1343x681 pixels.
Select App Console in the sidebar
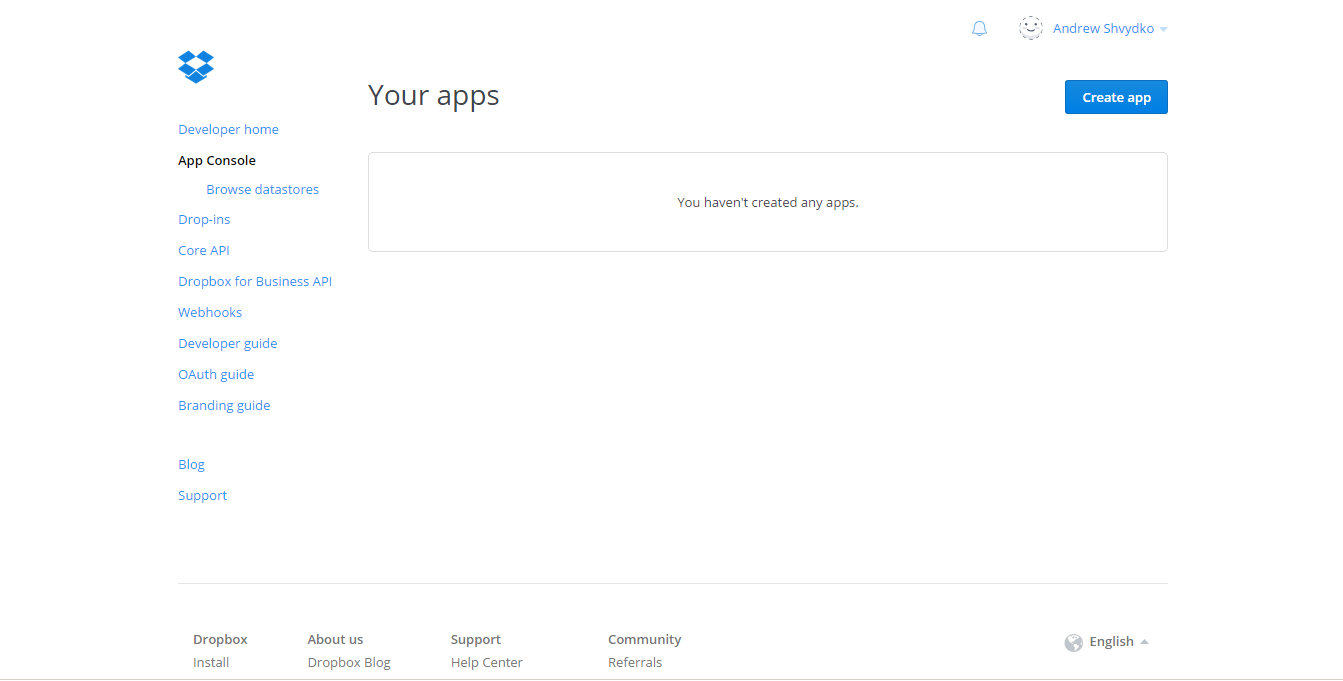(217, 160)
